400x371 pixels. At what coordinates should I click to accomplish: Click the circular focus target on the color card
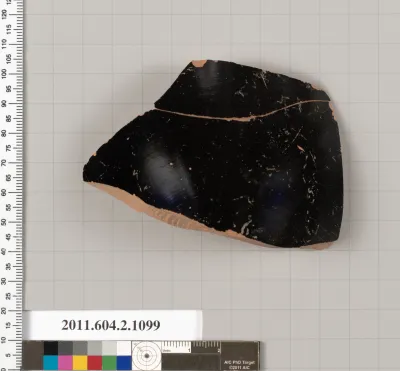(146, 356)
